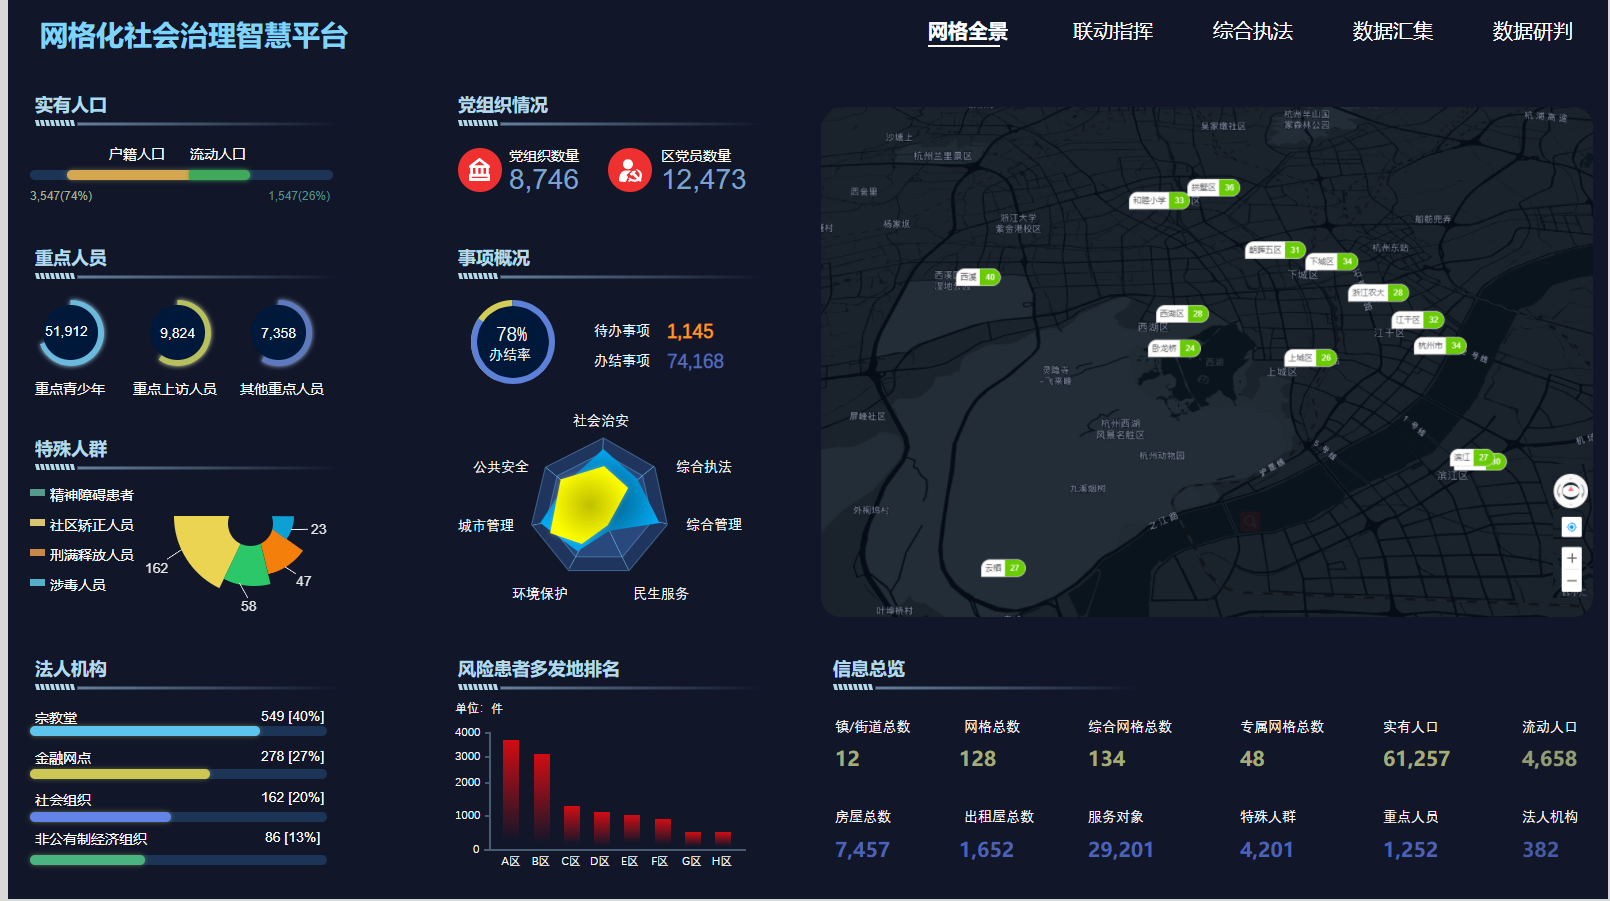The width and height of the screenshot is (1610, 901).
Task: Select the 朝晖五区 31 map marker
Action: (x=1275, y=250)
